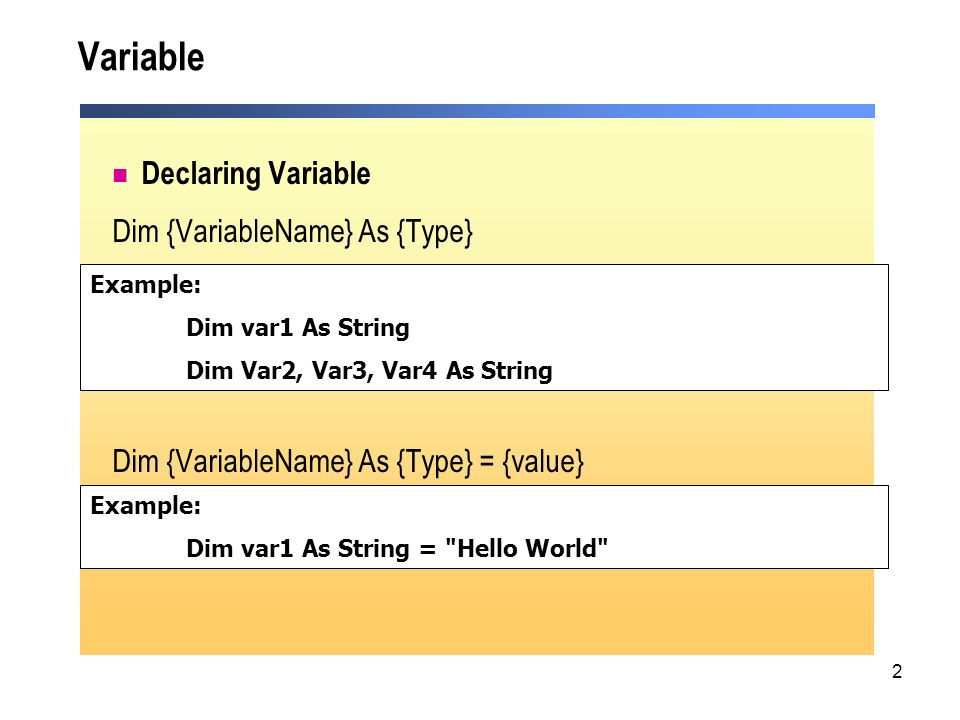Click the first "Dim {VariableName} As {Type}" syntax line
Viewport: 960px width, 720px height.
pyautogui.click(x=293, y=232)
